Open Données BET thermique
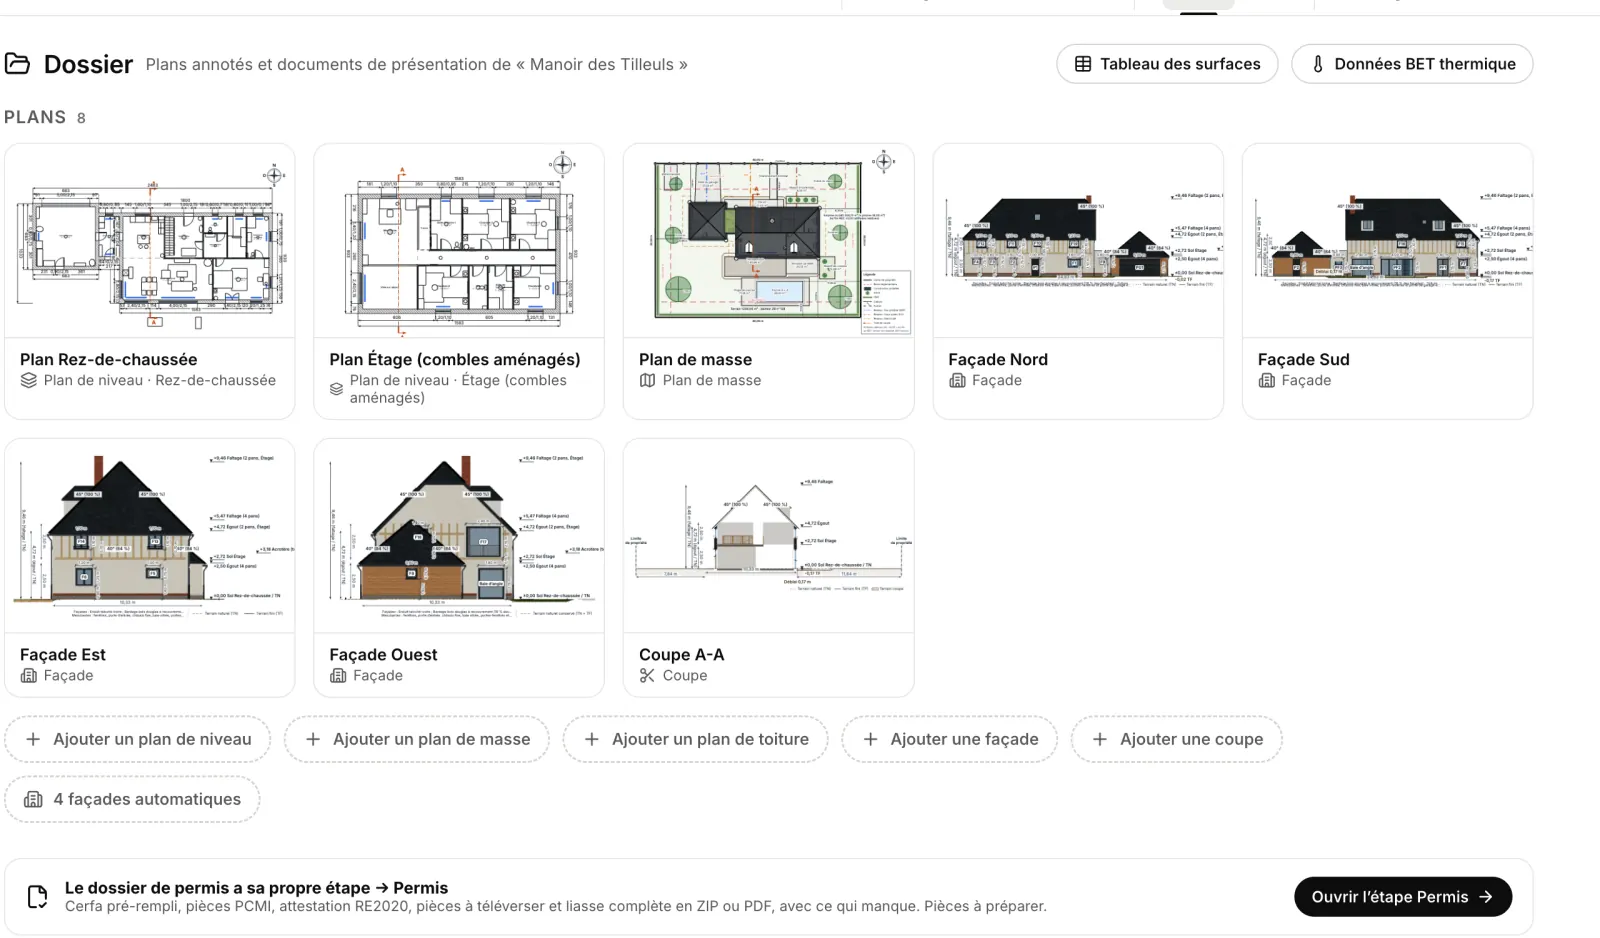1600x938 pixels. (x=1412, y=64)
